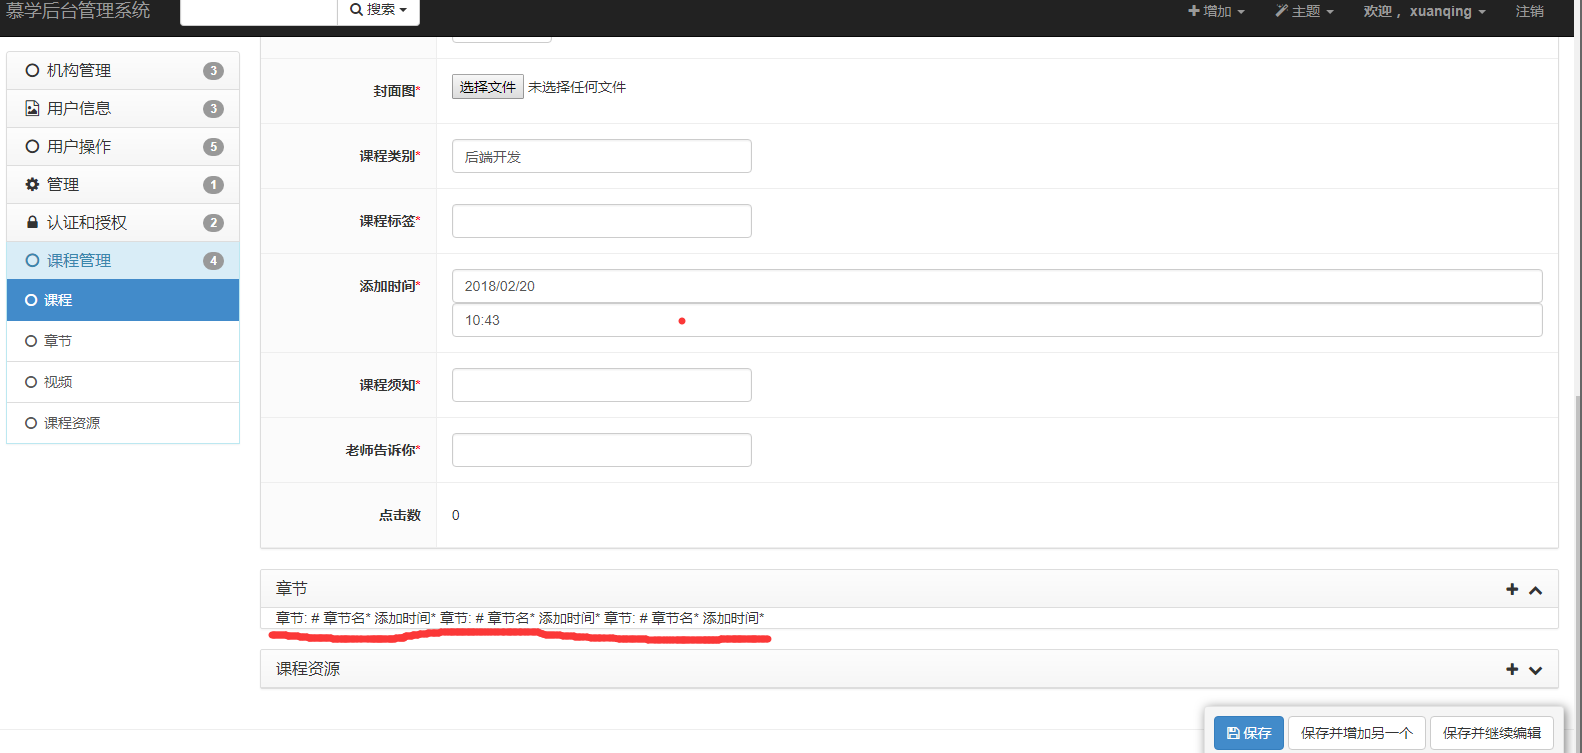Select 章节 in the sidebar

pyautogui.click(x=123, y=341)
